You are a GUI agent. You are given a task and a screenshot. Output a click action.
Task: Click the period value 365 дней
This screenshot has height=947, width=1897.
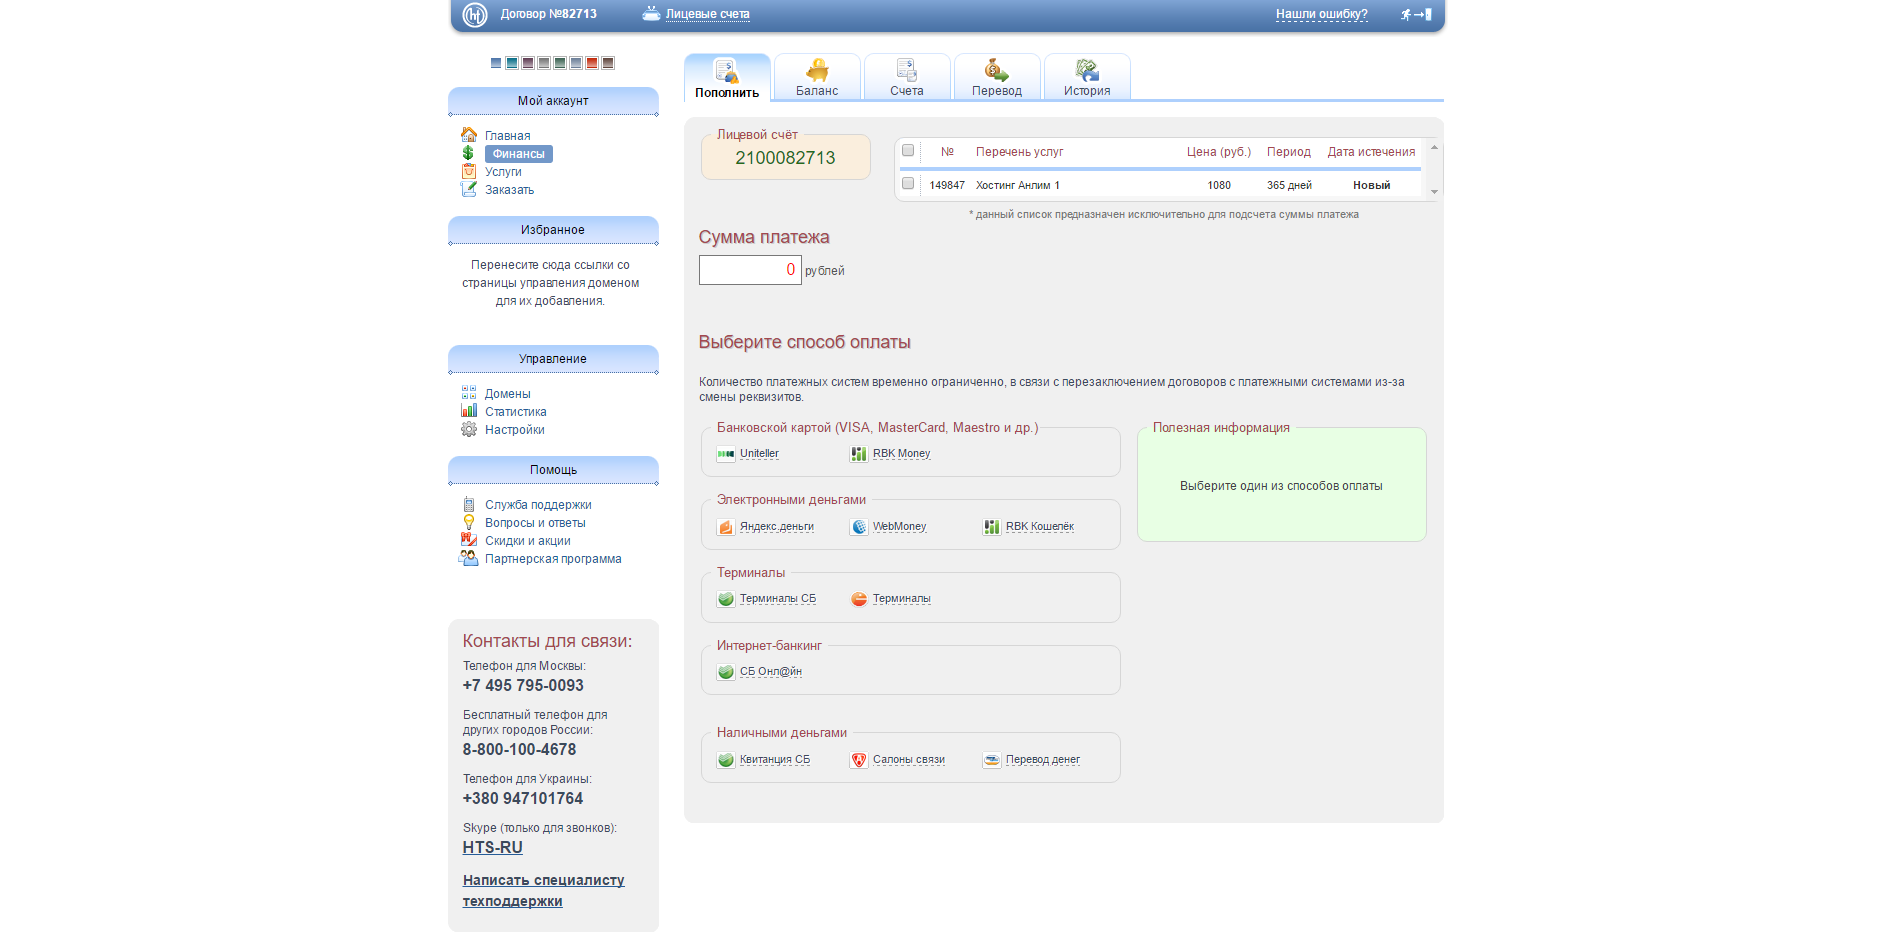pyautogui.click(x=1289, y=185)
